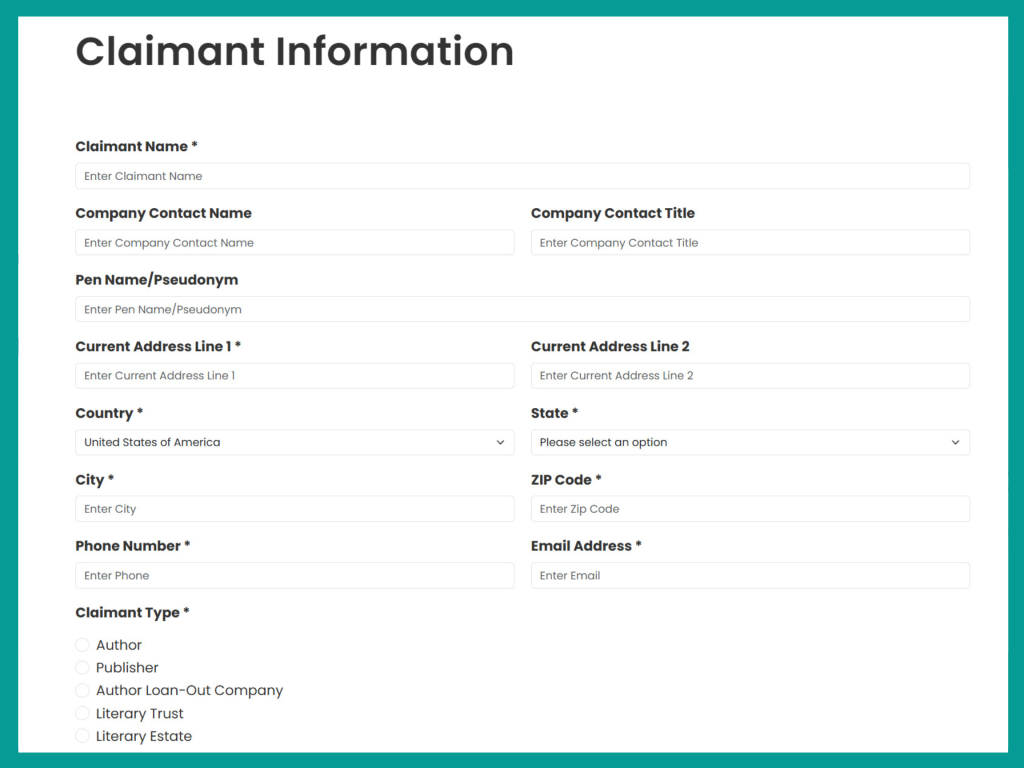Click the Claimant Information heading
Screen dimensions: 1024x768
pyautogui.click(x=294, y=51)
